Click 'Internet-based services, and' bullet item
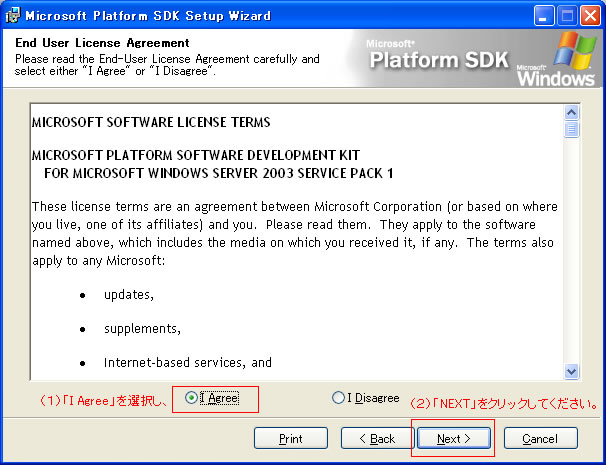Viewport: 606px width, 465px height. pos(188,363)
